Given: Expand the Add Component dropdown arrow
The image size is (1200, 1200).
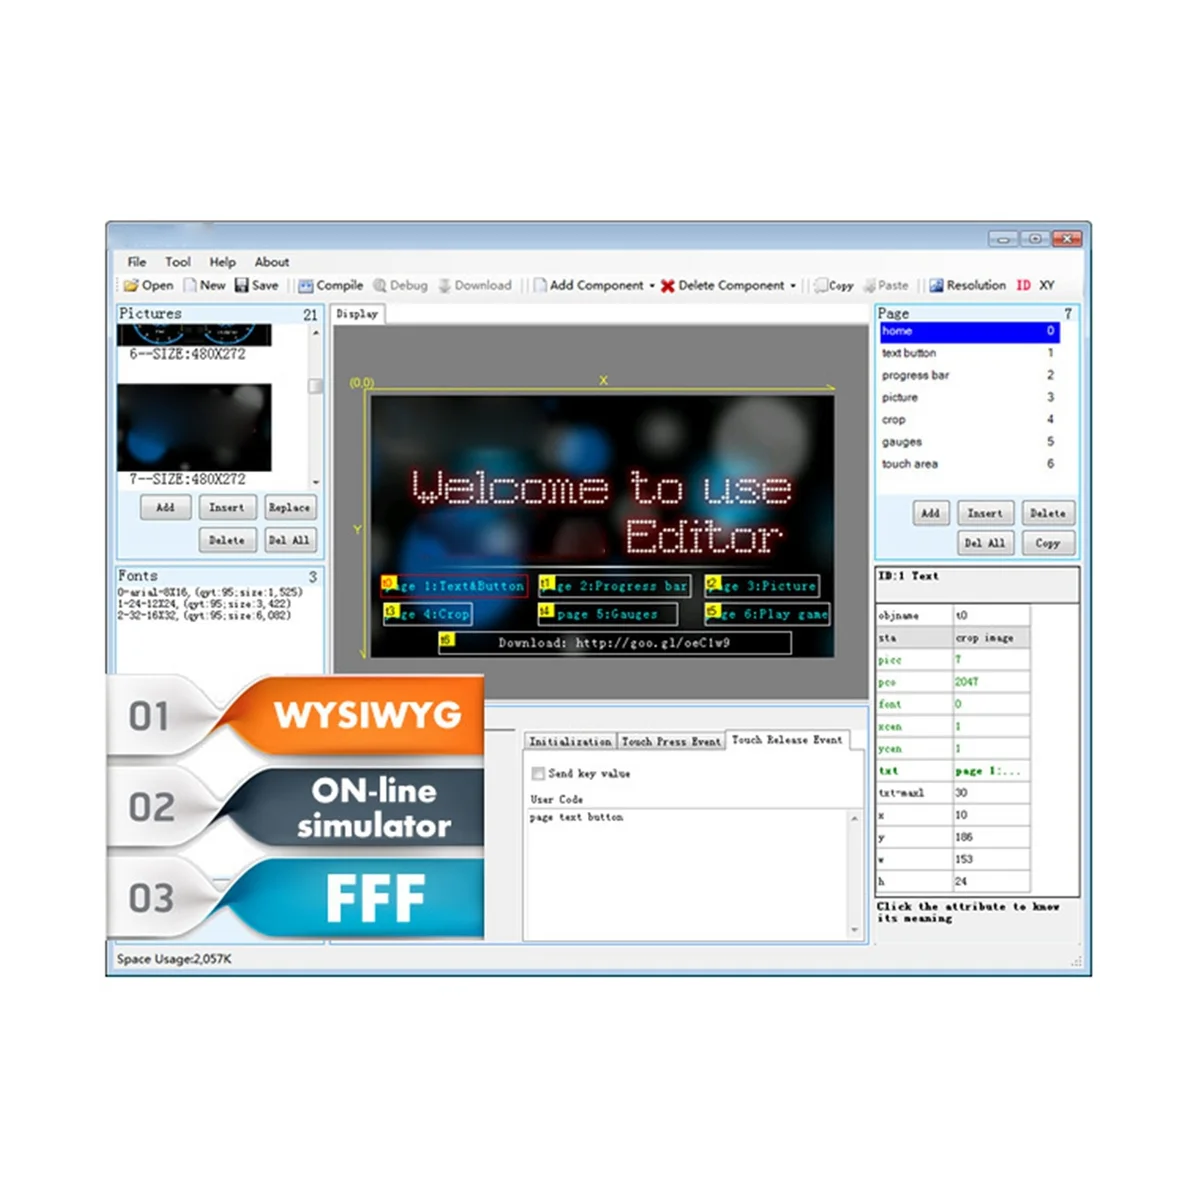Looking at the screenshot, I should click(652, 286).
